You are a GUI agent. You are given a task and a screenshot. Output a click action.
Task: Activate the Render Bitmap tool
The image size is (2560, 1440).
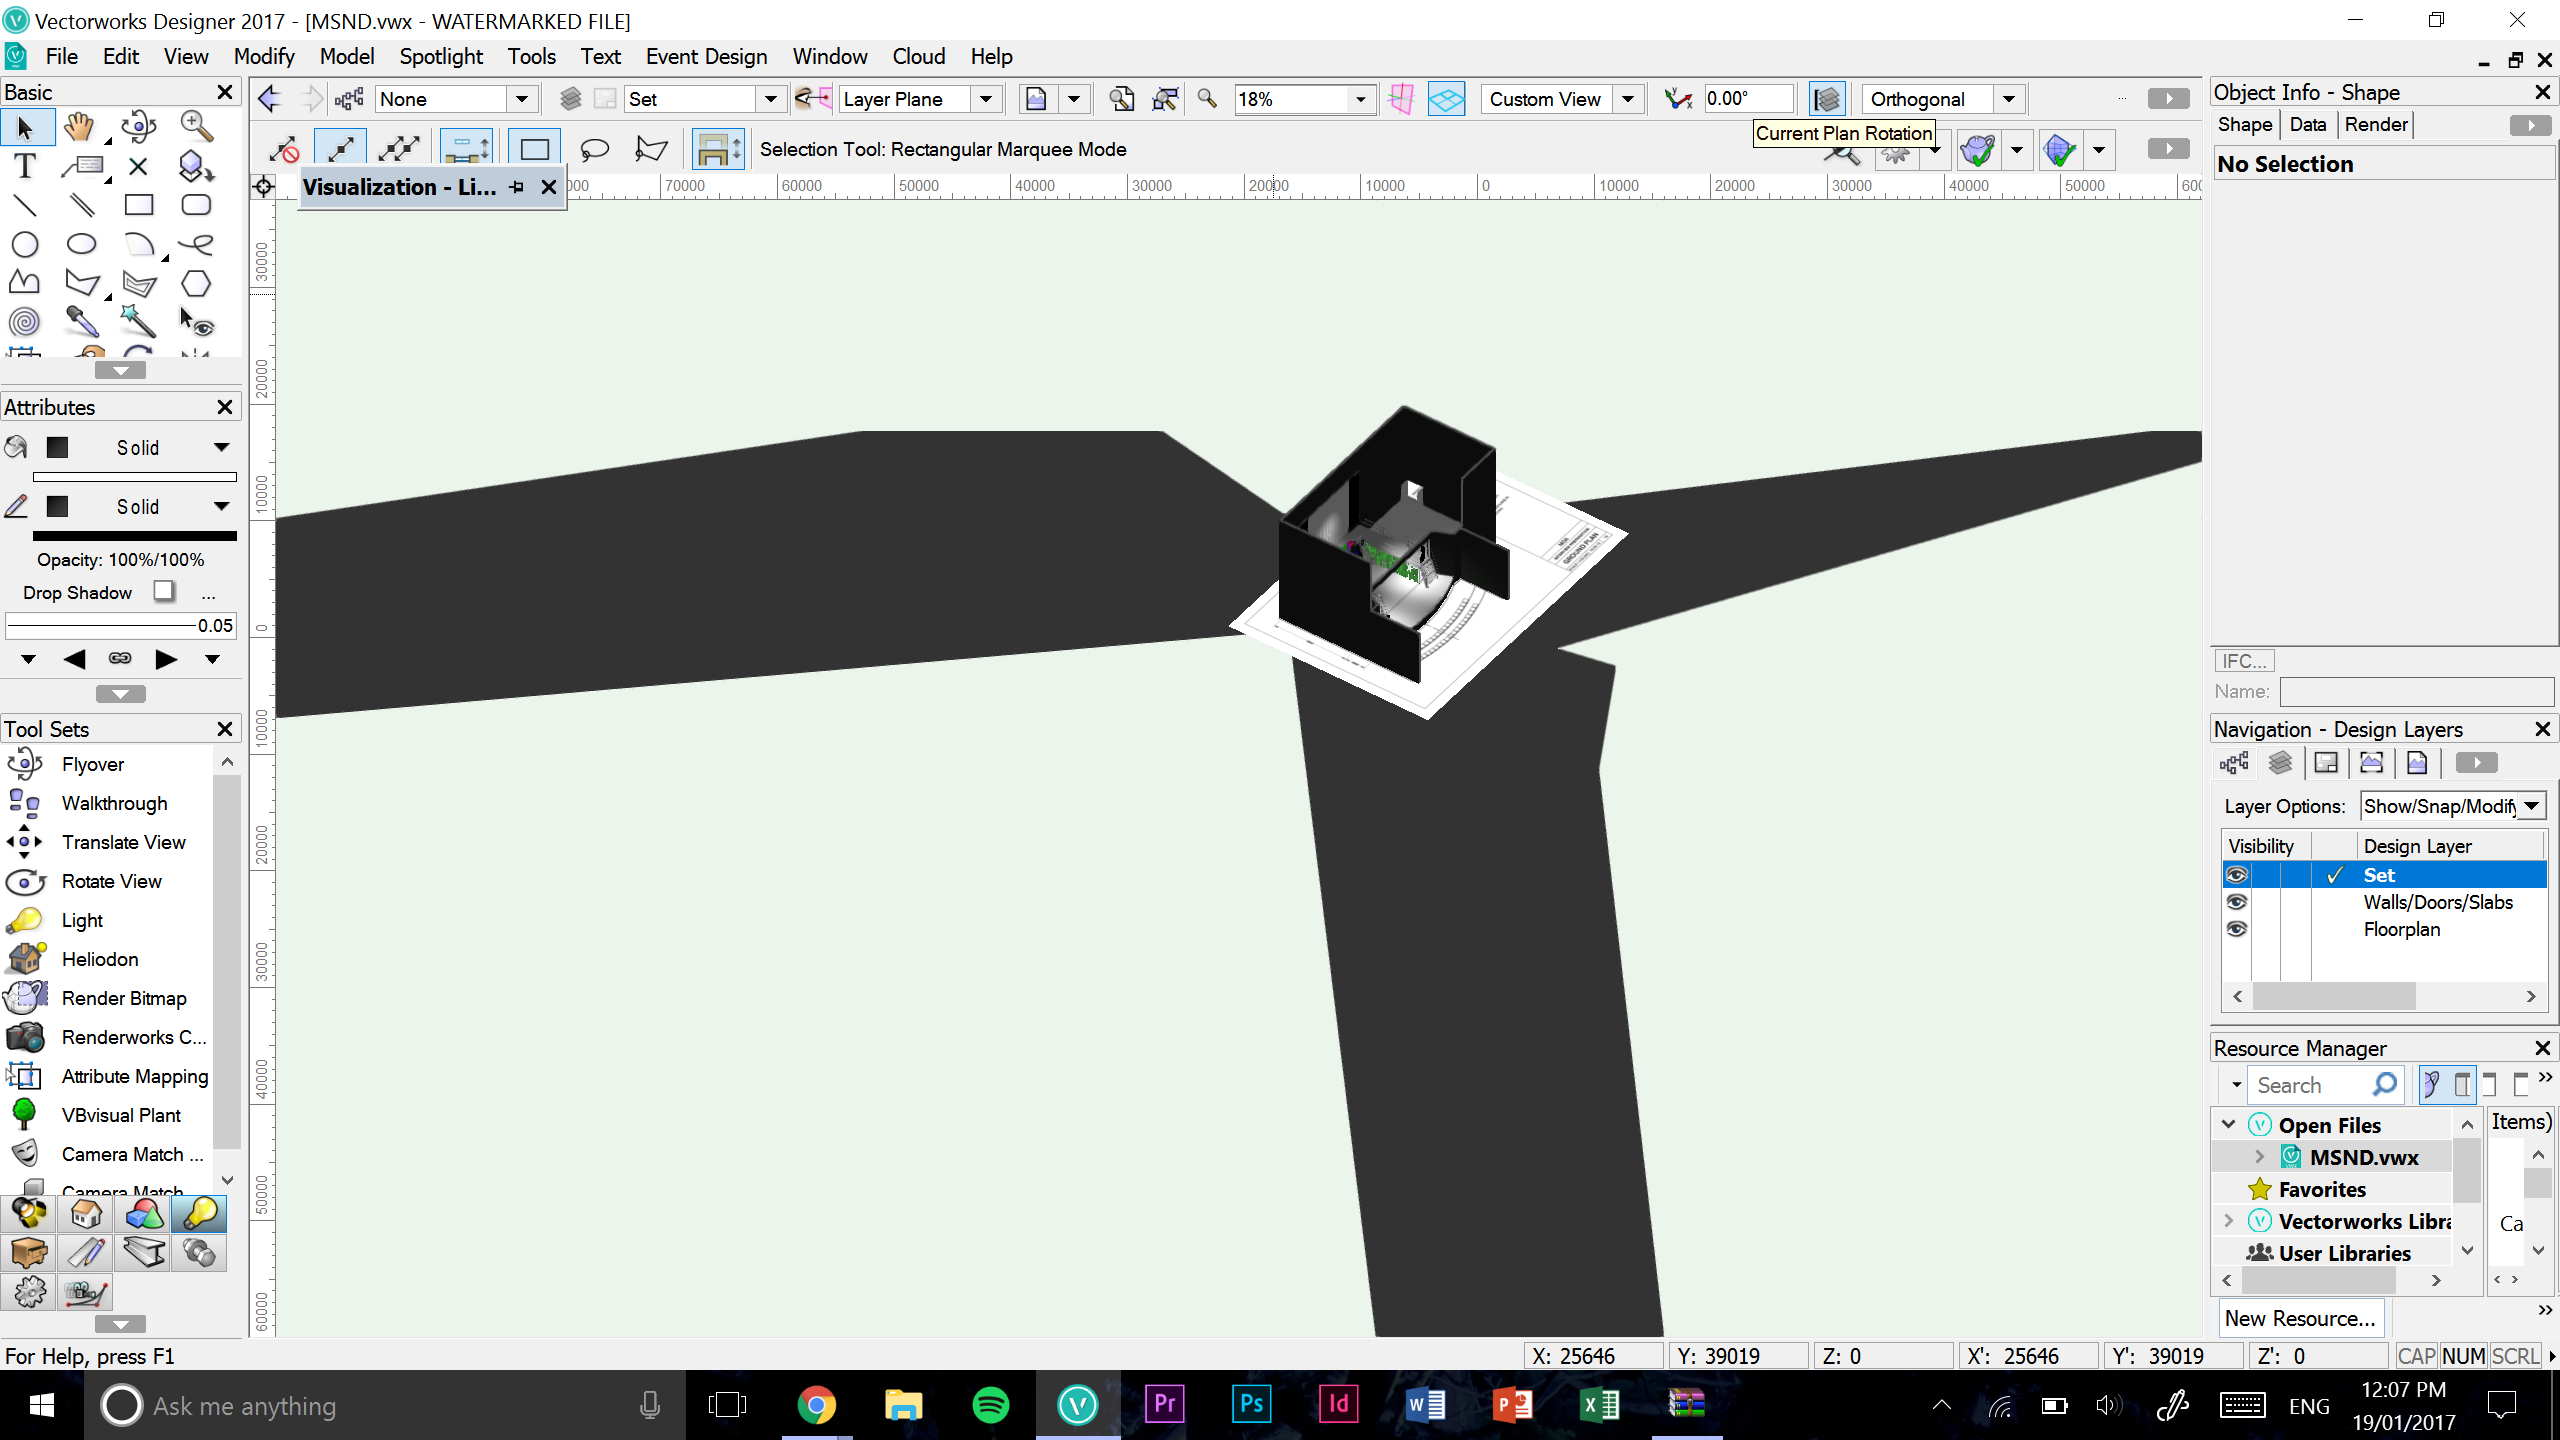pyautogui.click(x=123, y=998)
